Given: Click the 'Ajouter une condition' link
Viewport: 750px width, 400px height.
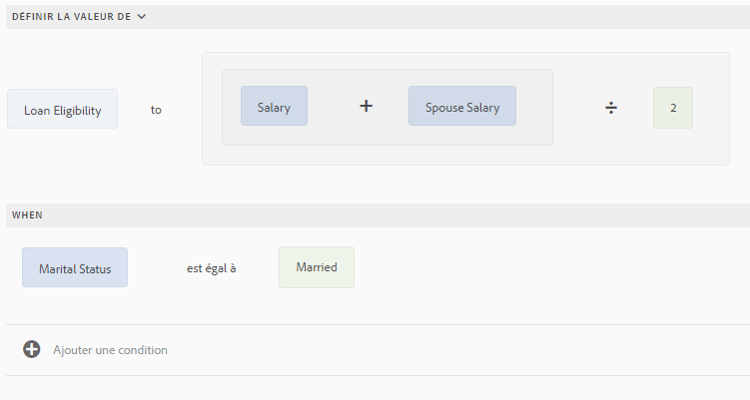Looking at the screenshot, I should pyautogui.click(x=110, y=350).
